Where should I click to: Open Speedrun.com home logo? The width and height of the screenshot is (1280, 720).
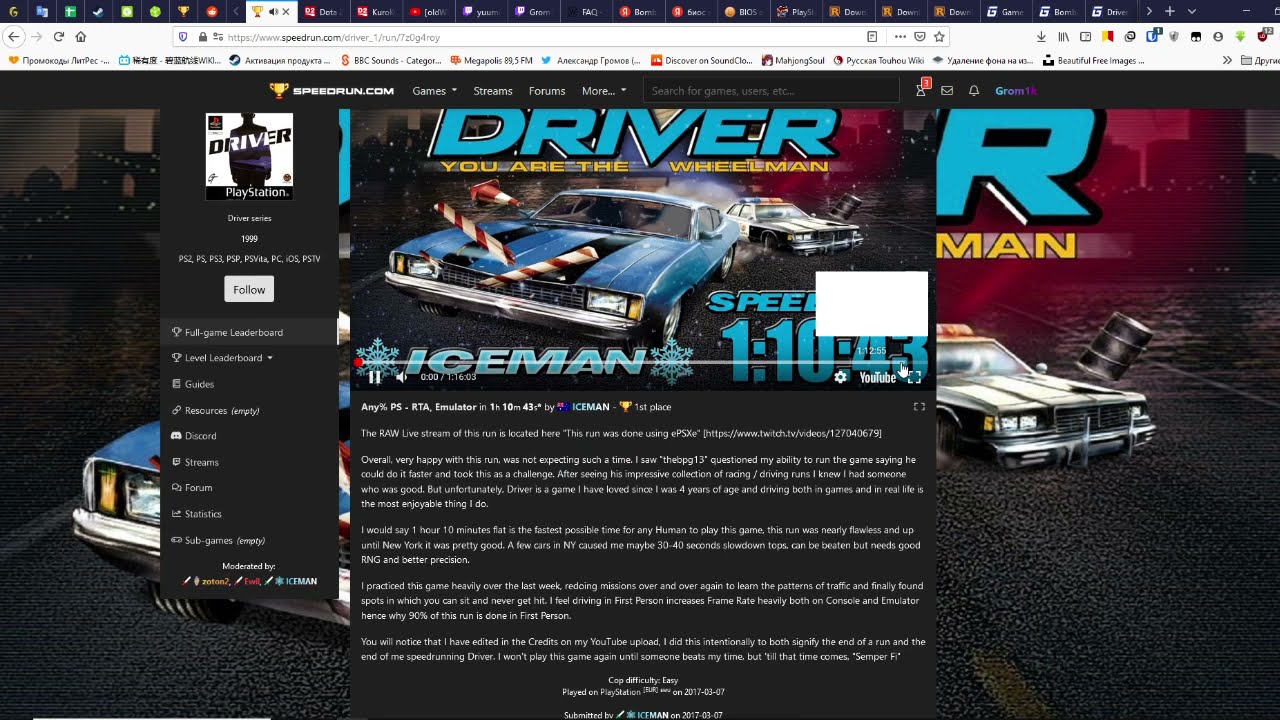[x=332, y=91]
